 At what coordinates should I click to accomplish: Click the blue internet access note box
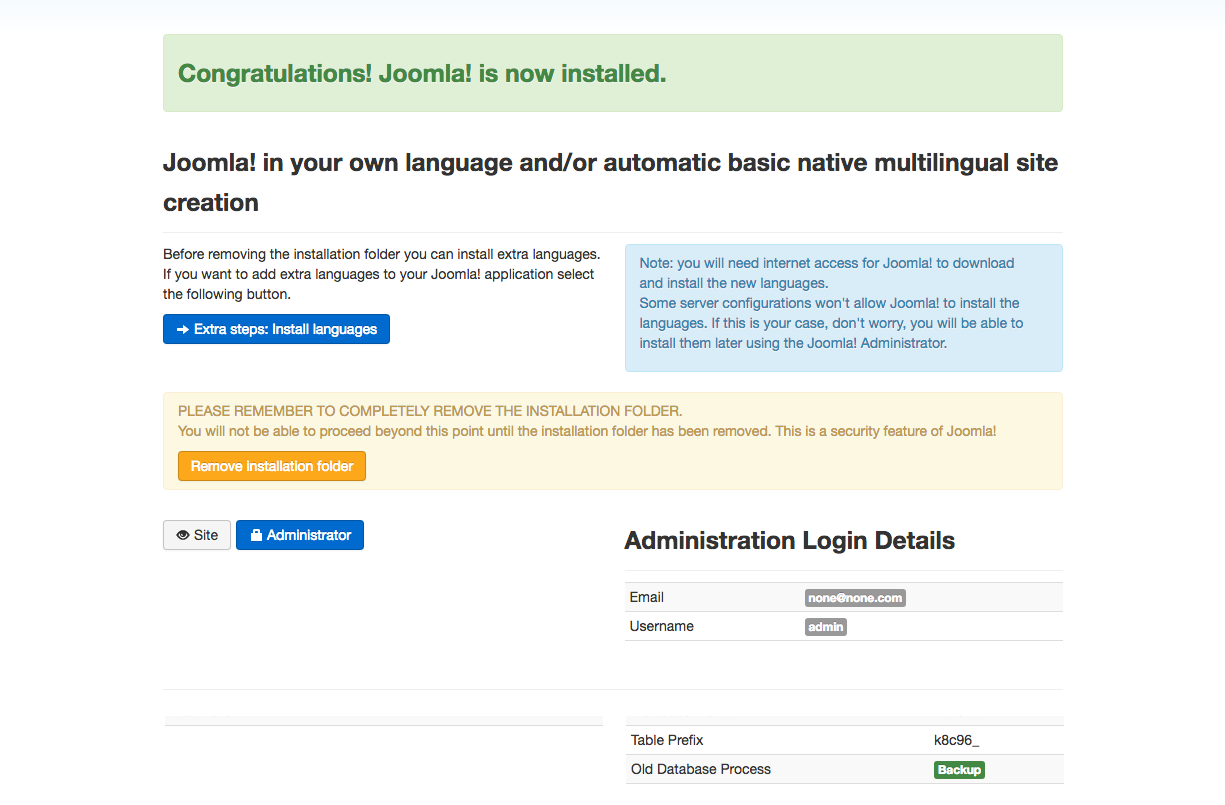point(844,308)
